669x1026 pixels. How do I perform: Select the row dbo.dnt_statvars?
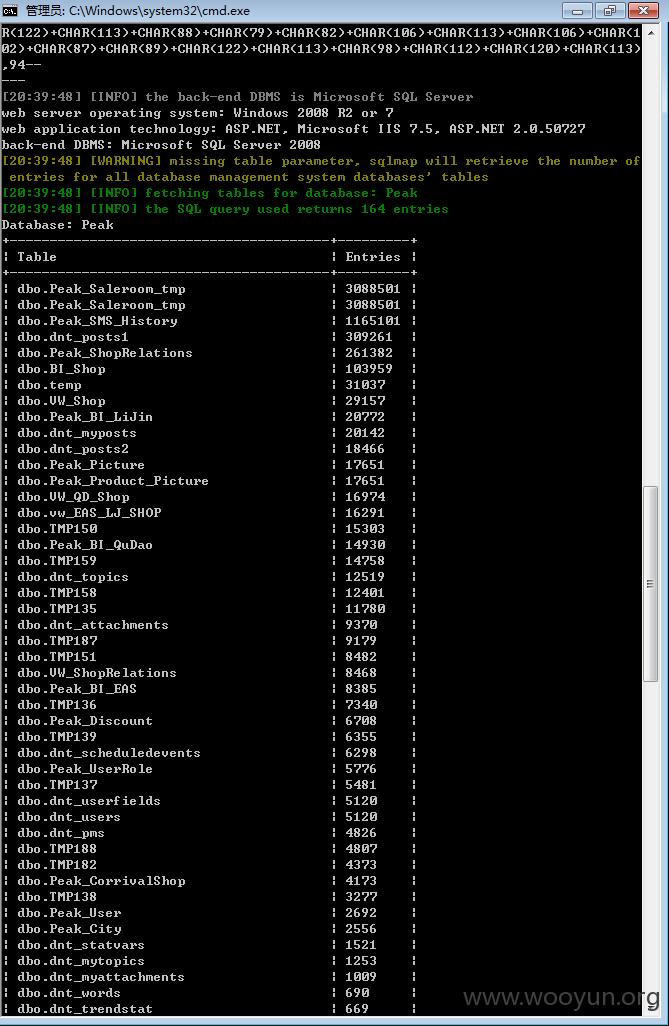point(209,946)
